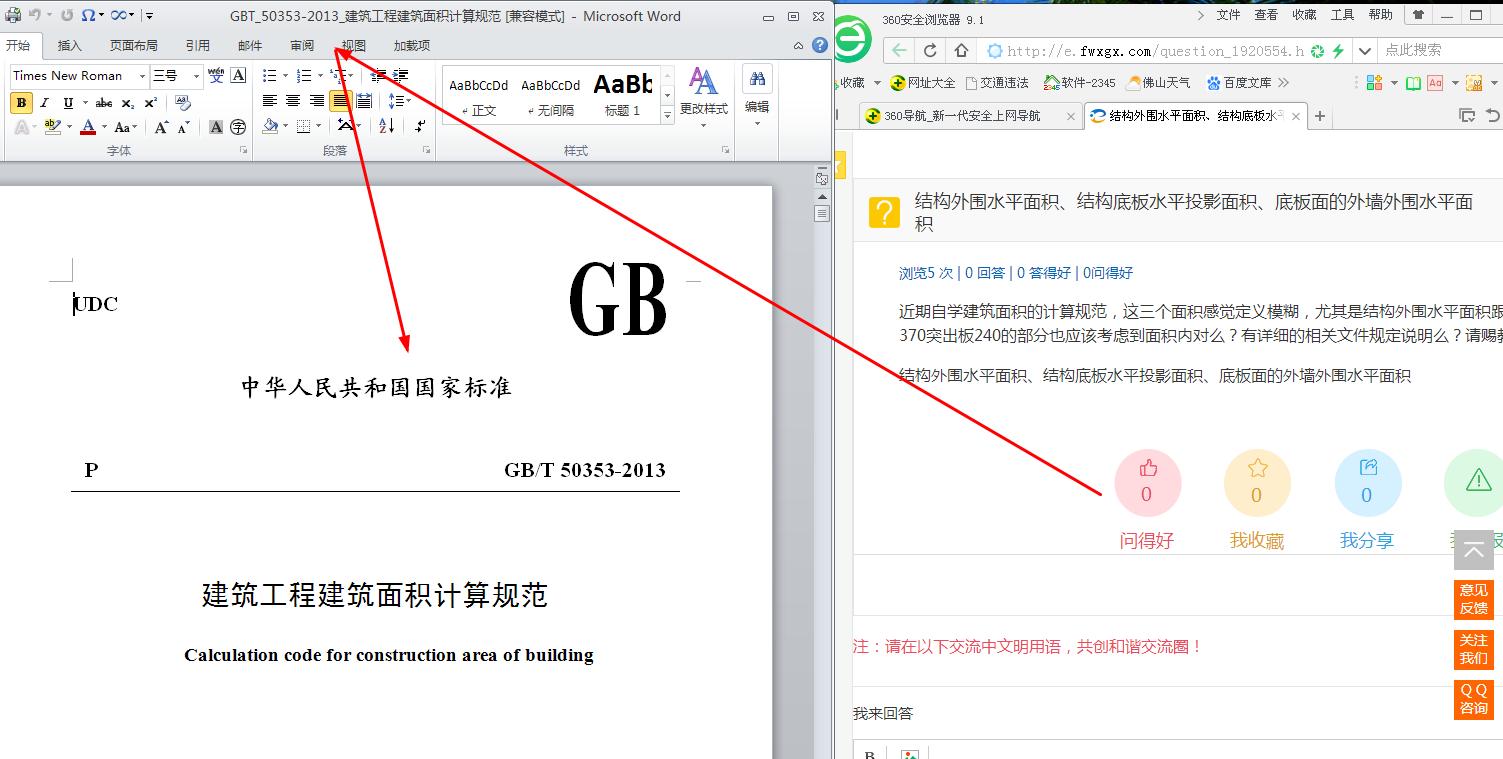1503x759 pixels.
Task: Click the decrease indent icon
Action: point(378,75)
